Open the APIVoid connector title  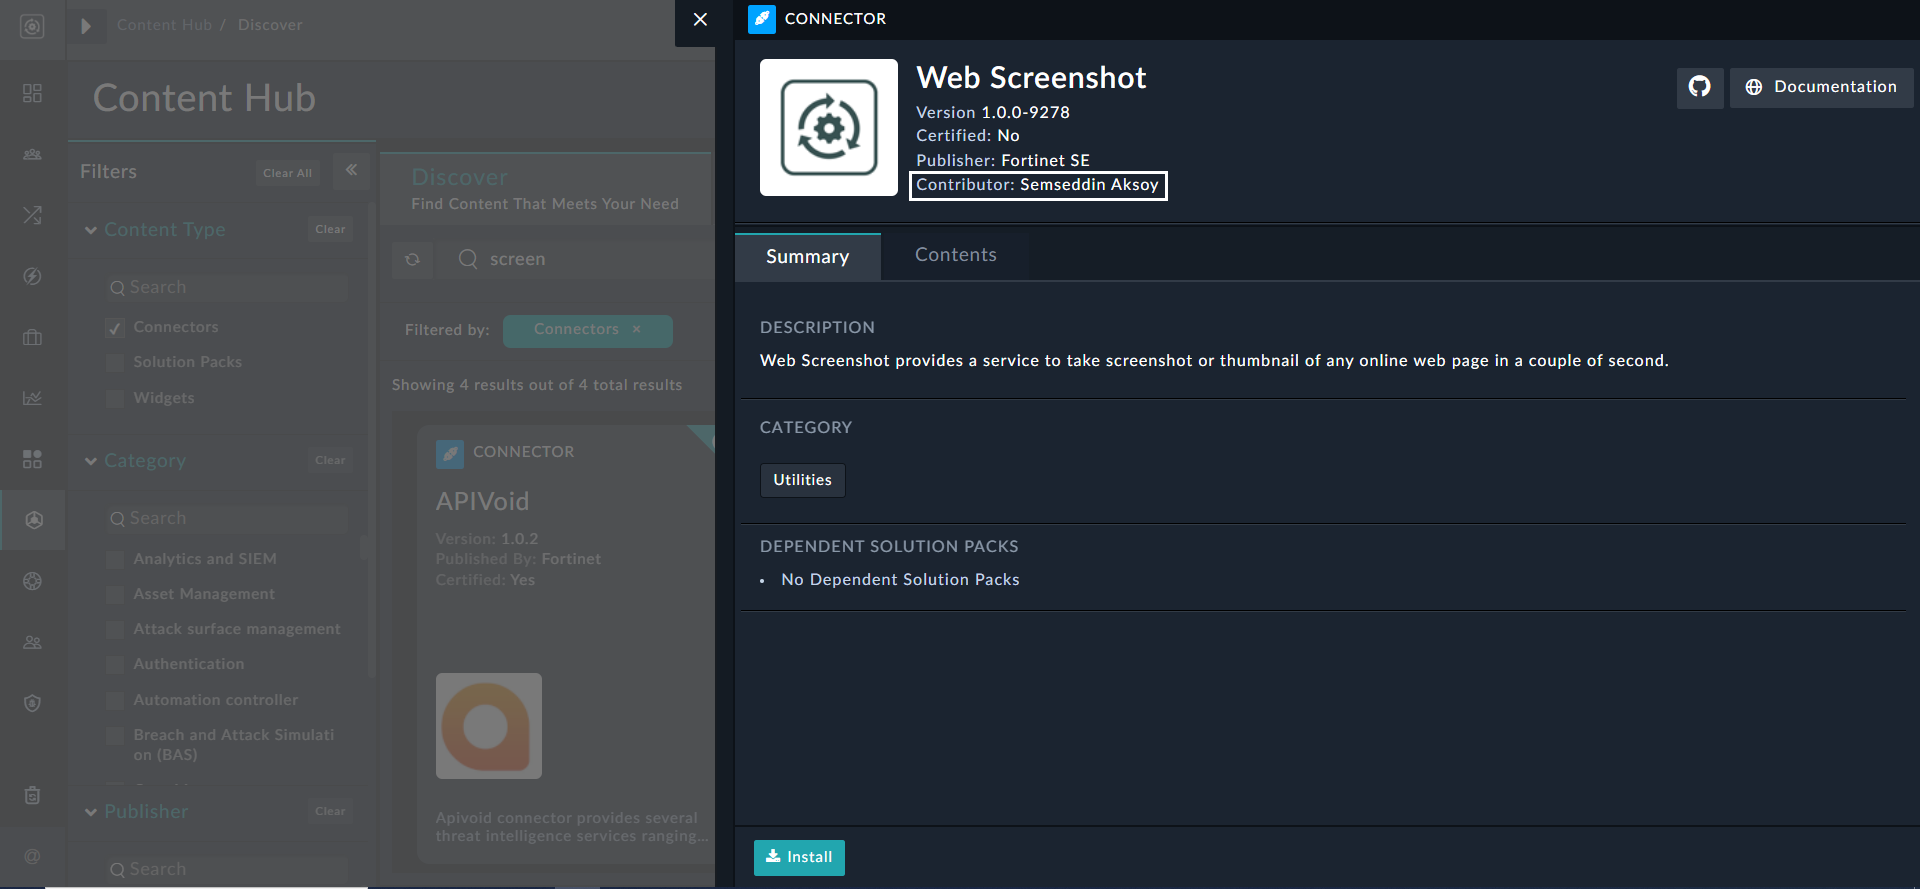pos(482,501)
